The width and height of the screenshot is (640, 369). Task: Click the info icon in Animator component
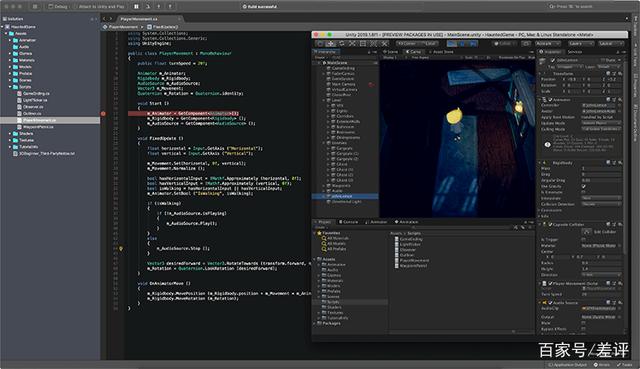coord(547,144)
